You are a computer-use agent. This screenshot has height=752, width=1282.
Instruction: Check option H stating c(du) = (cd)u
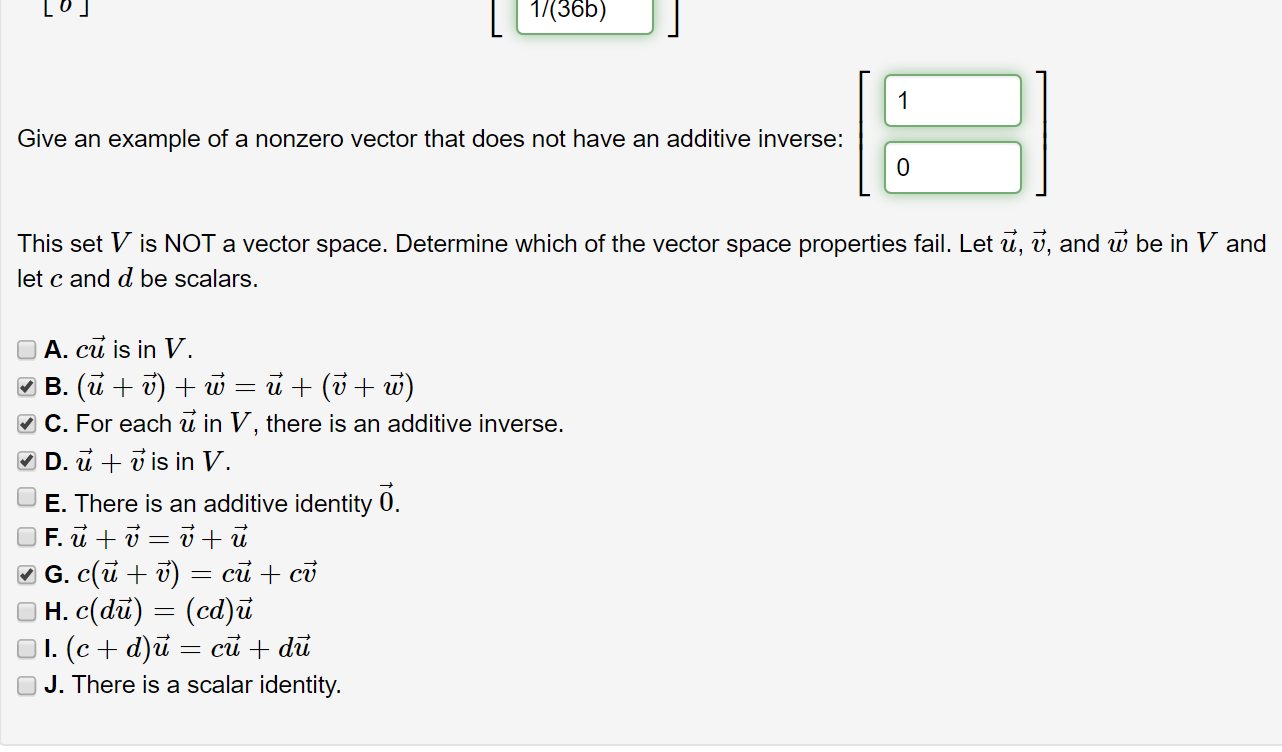pyautogui.click(x=26, y=611)
